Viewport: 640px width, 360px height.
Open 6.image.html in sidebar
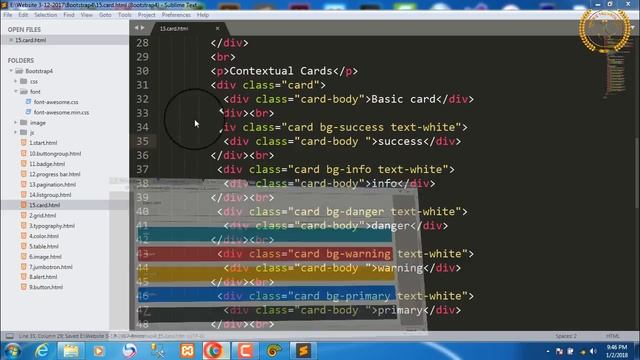click(45, 256)
